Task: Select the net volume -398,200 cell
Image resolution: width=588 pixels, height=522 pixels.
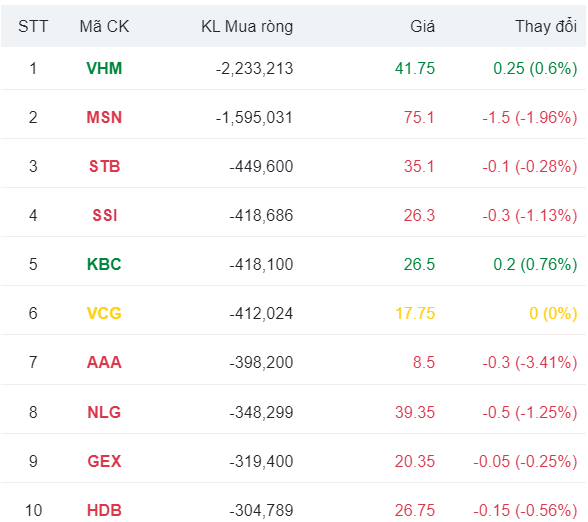Action: click(261, 363)
